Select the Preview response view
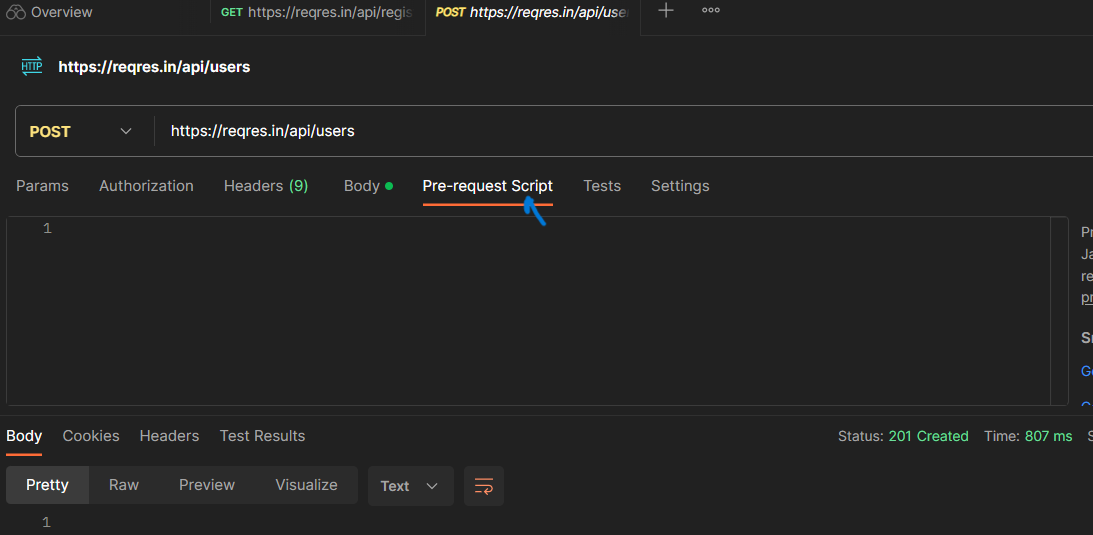Image resolution: width=1093 pixels, height=535 pixels. pos(207,485)
